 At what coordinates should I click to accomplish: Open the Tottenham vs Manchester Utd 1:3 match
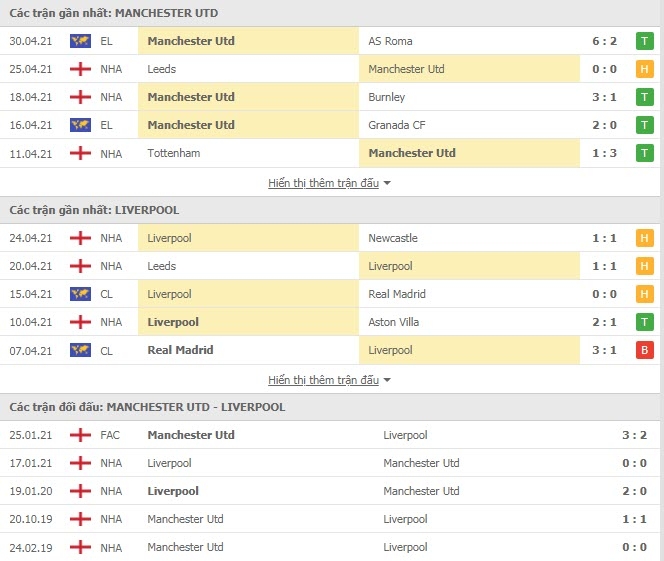330,153
